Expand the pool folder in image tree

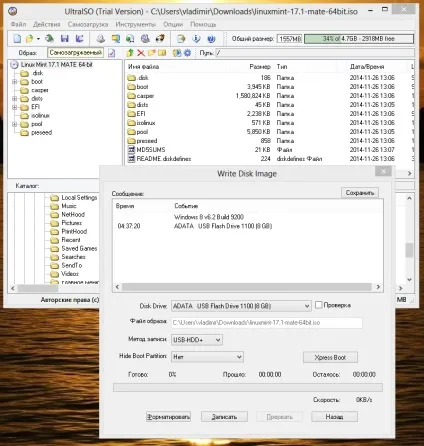pyautogui.click(x=14, y=124)
